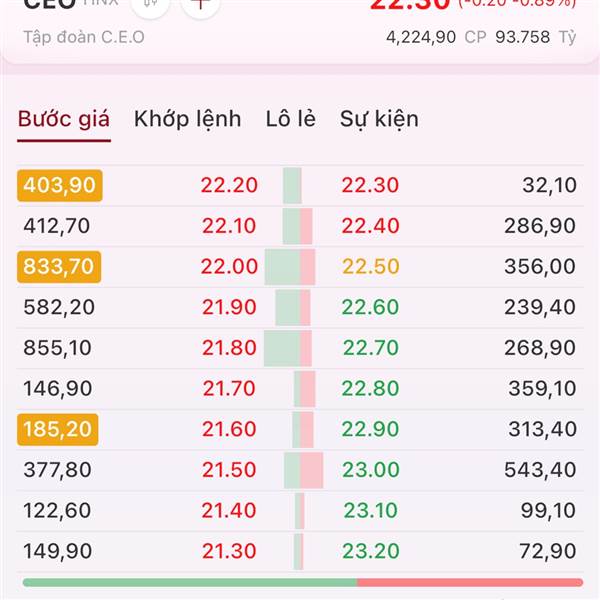Open the Lô lẻ tab
The image size is (600, 600).
pos(291,119)
